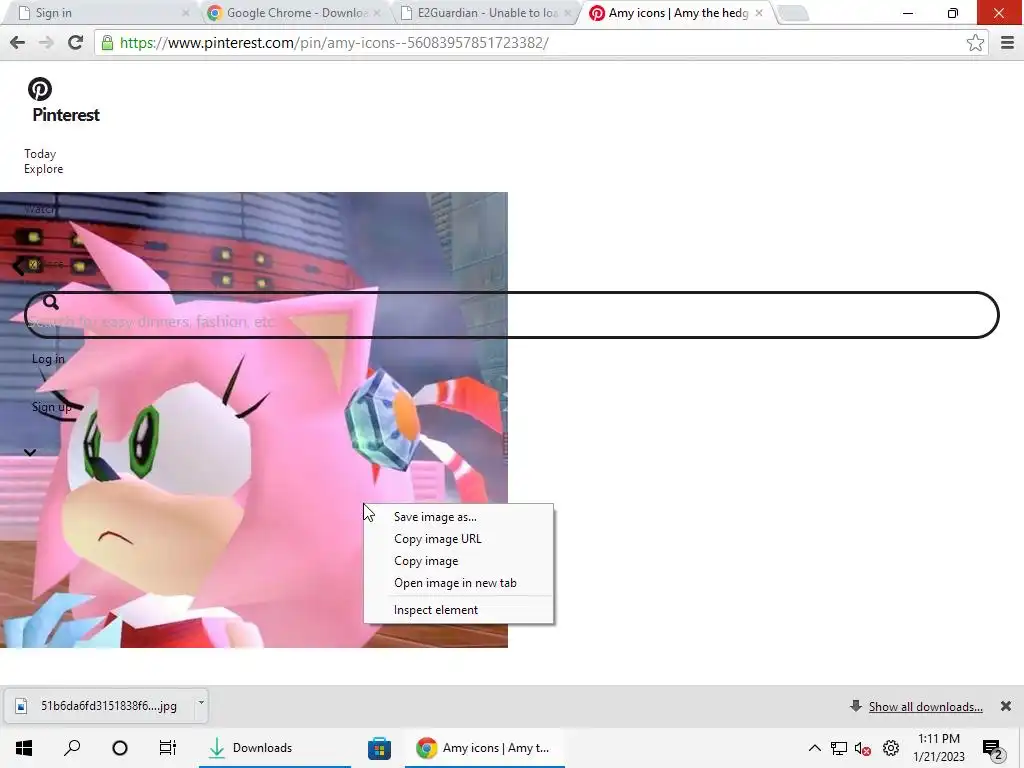Open Microsoft Store from taskbar
Viewport: 1024px width, 768px height.
[379, 748]
